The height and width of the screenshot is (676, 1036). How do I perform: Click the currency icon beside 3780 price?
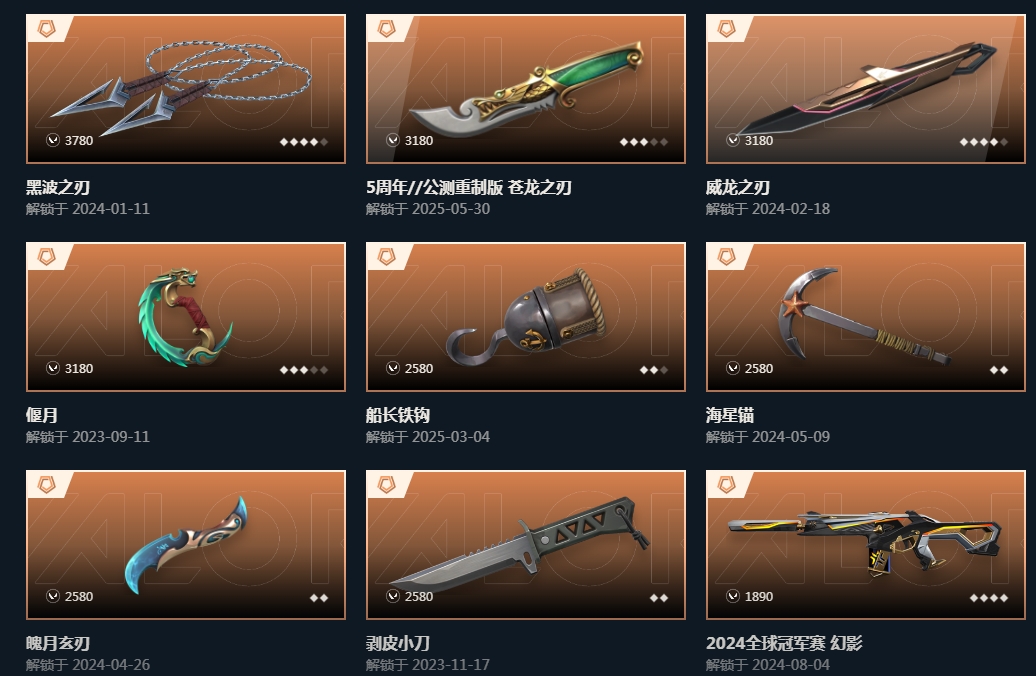pyautogui.click(x=53, y=140)
